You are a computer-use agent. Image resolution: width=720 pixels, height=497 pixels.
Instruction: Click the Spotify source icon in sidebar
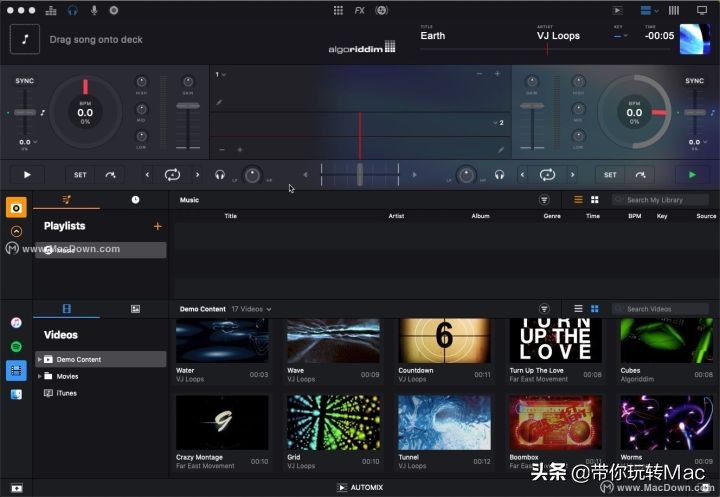pyautogui.click(x=16, y=346)
